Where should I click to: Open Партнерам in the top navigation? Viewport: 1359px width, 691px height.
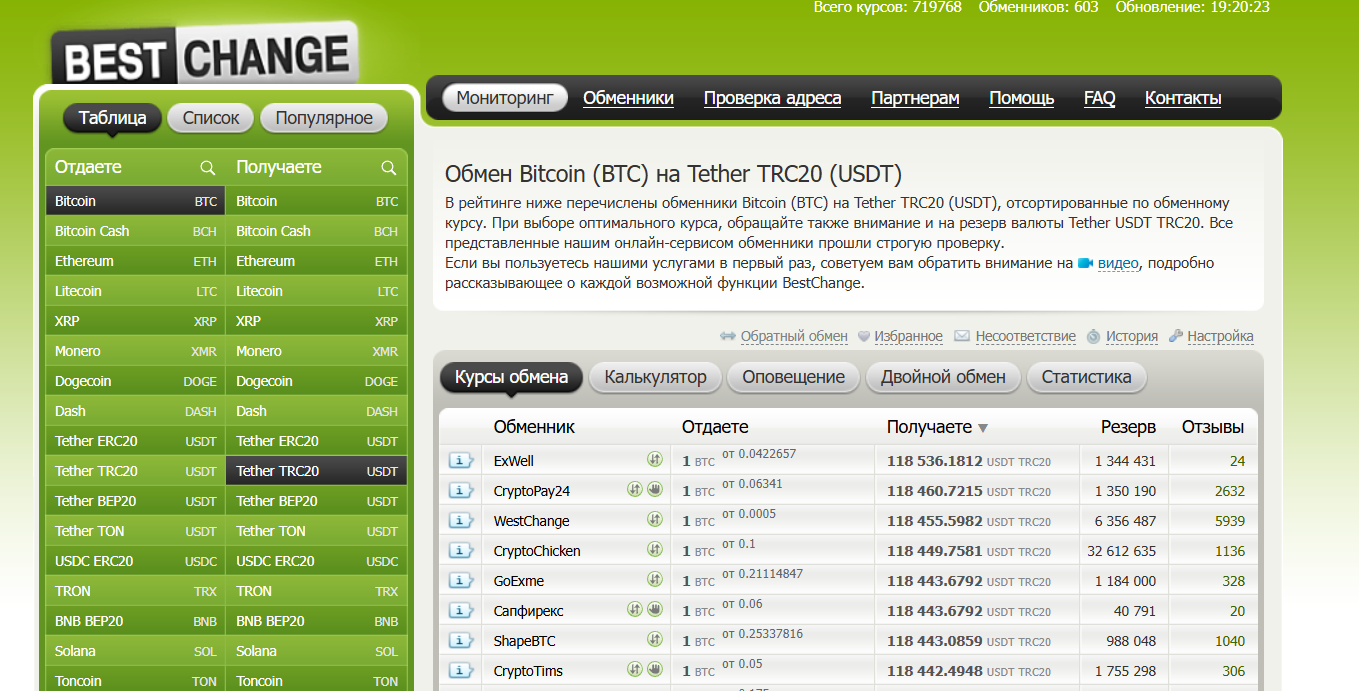pyautogui.click(x=915, y=98)
